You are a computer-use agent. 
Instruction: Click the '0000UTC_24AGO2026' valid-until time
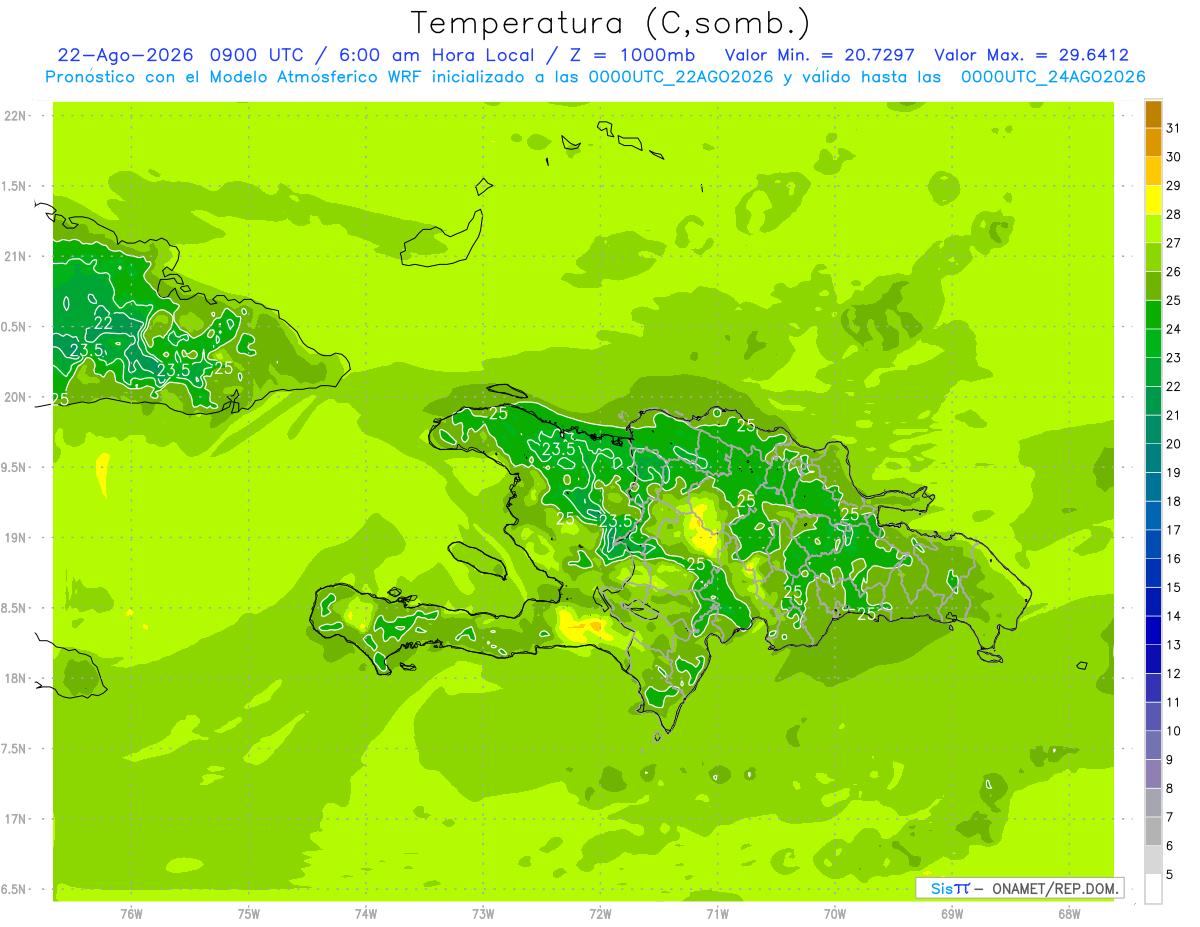click(1053, 77)
